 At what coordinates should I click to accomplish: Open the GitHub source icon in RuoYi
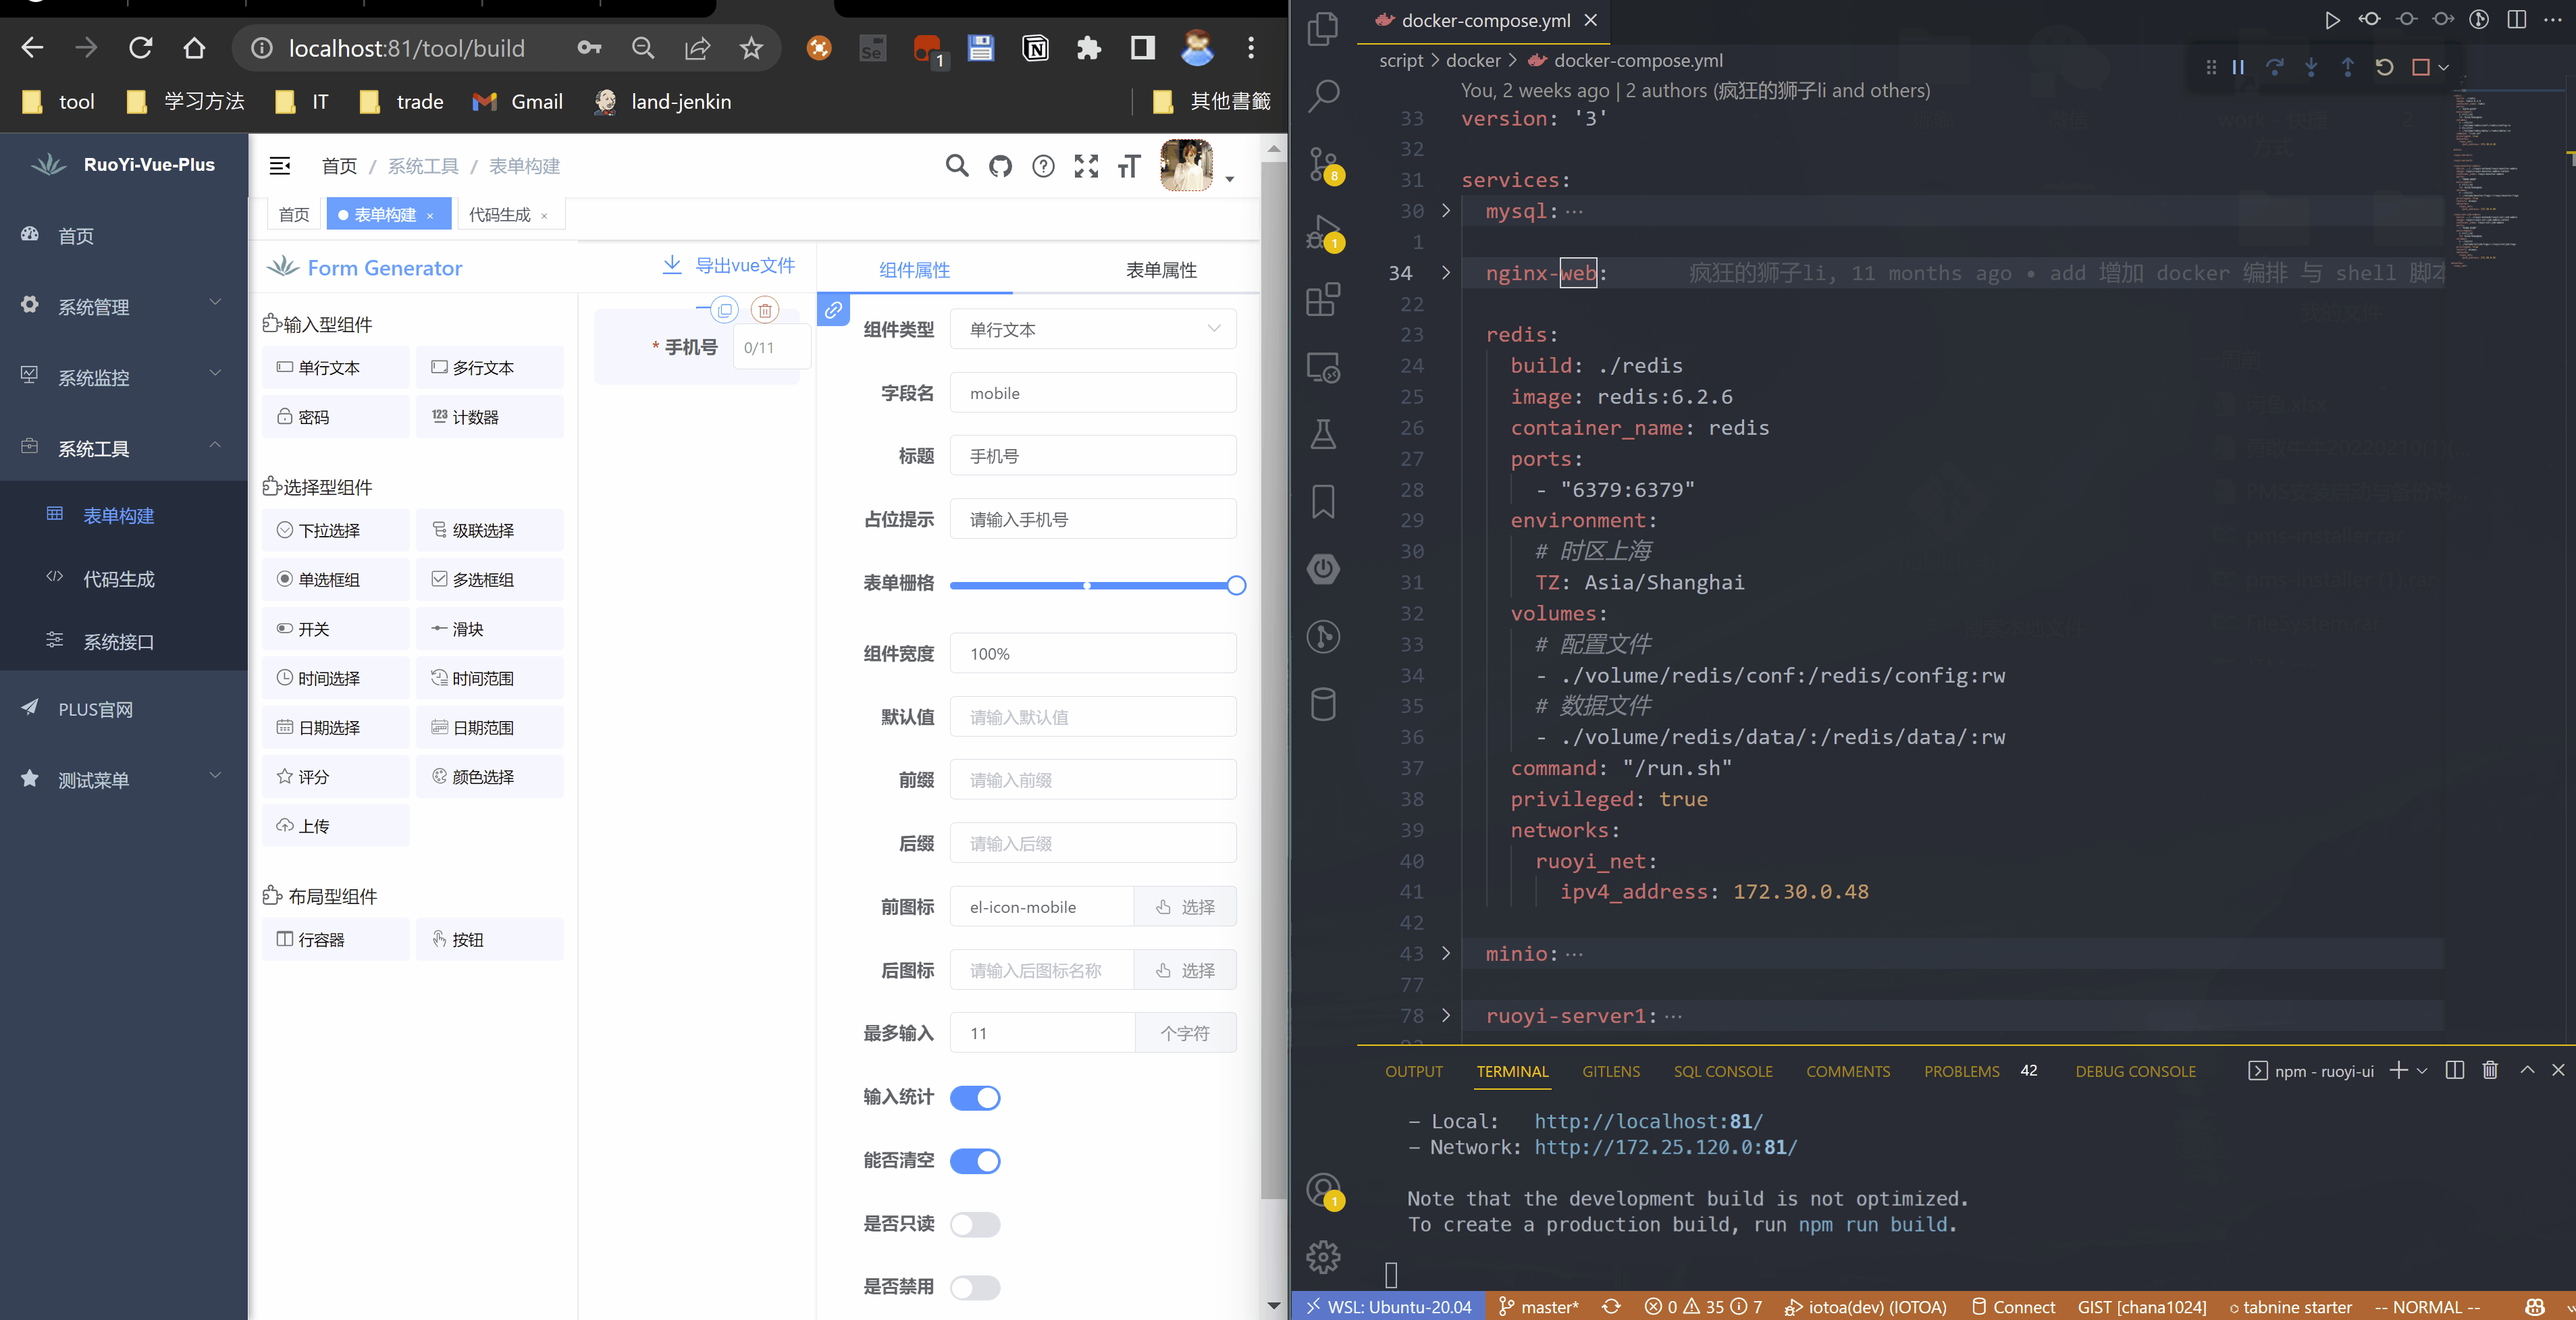coord(1000,166)
